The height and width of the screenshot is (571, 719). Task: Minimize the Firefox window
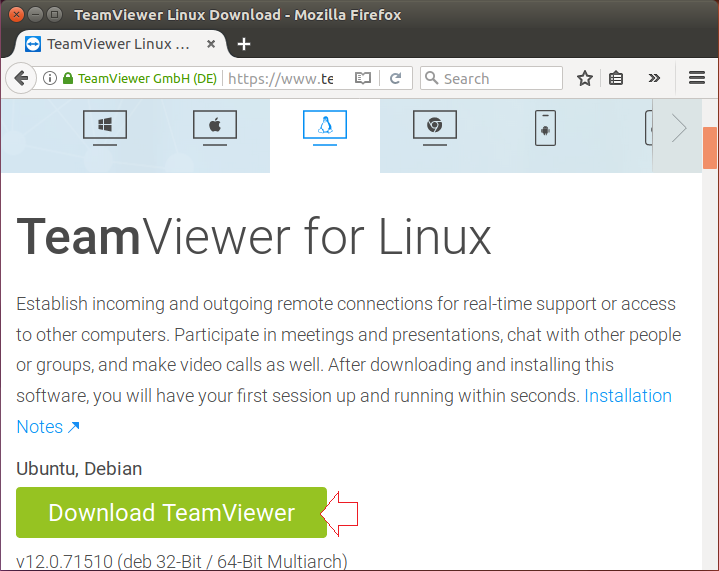tap(35, 15)
